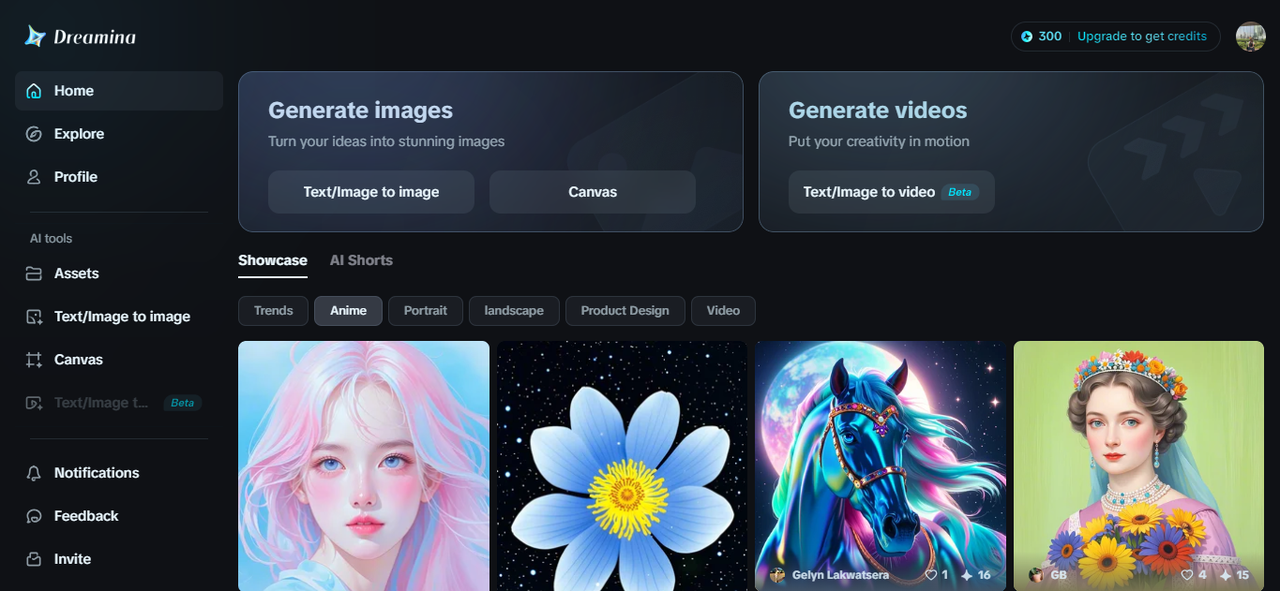Click the sidebar Text/Image to image icon
The image size is (1280, 591).
(x=34, y=316)
